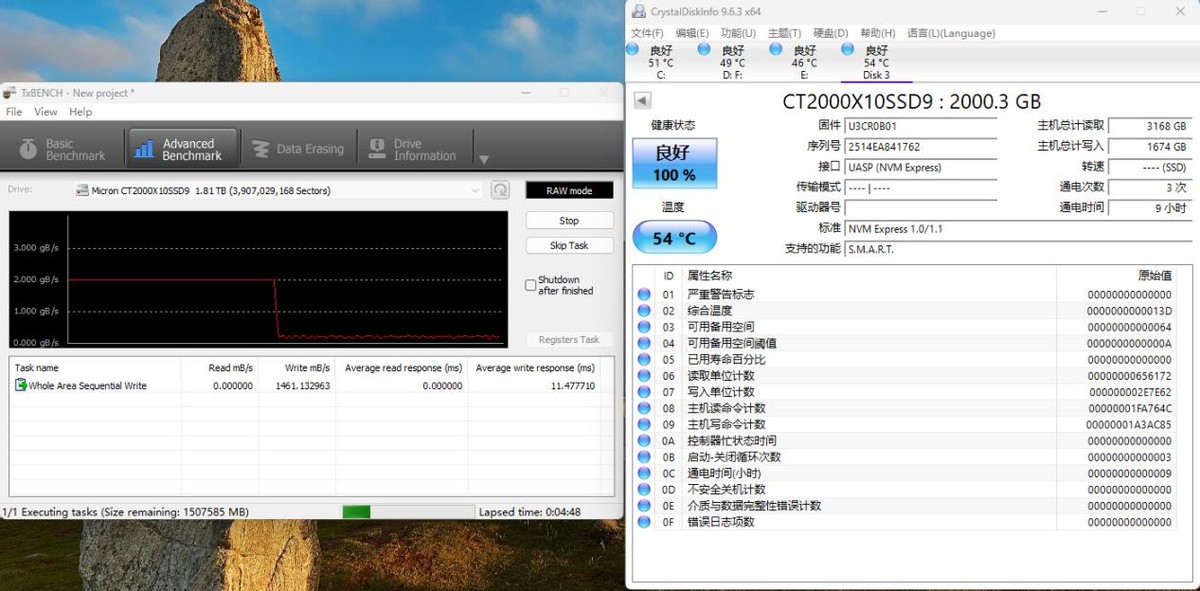Screen dimensions: 1200x591
Task: Click the Registers Task button
Action: click(x=569, y=340)
